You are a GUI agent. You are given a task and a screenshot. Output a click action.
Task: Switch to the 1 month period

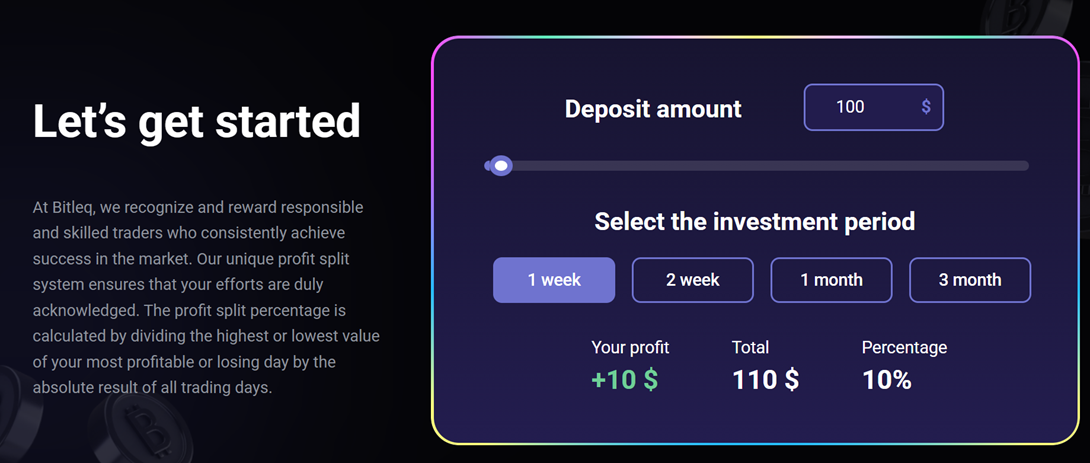pos(831,280)
